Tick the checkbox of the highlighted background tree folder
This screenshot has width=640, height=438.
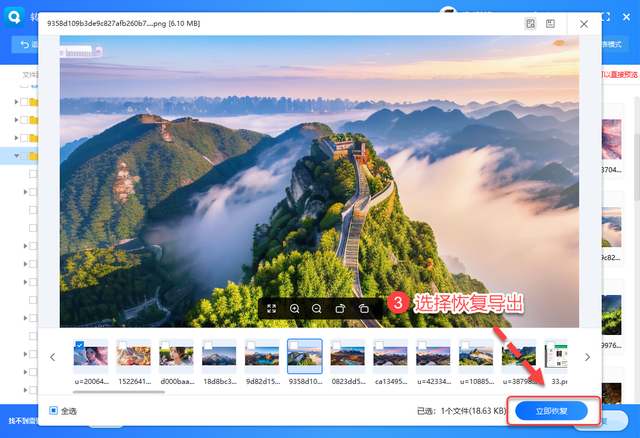[x=24, y=156]
